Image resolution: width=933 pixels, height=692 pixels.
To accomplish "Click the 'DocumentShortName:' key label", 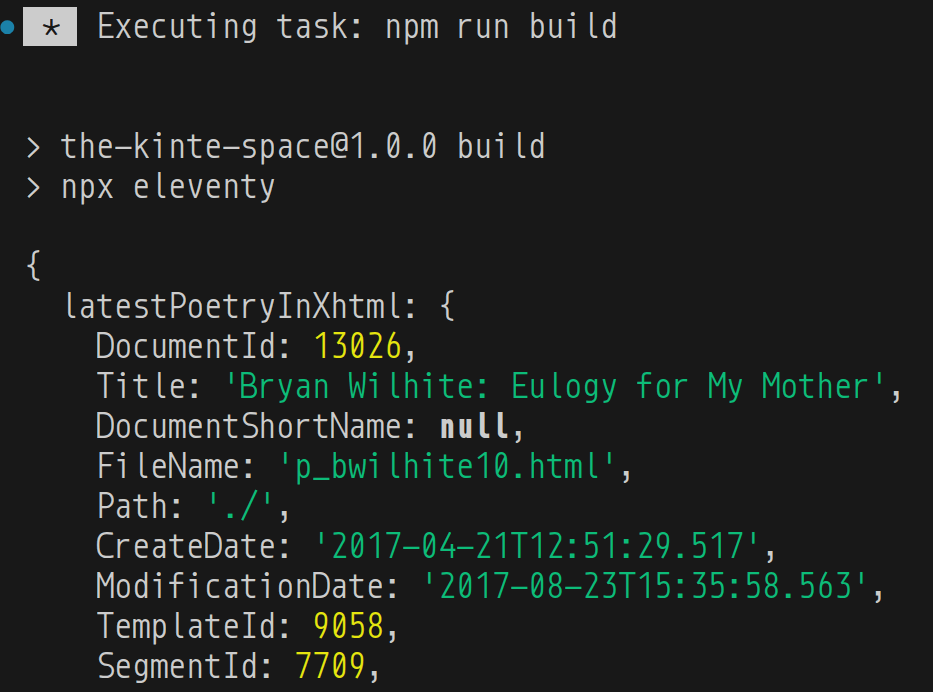I will click(x=256, y=427).
